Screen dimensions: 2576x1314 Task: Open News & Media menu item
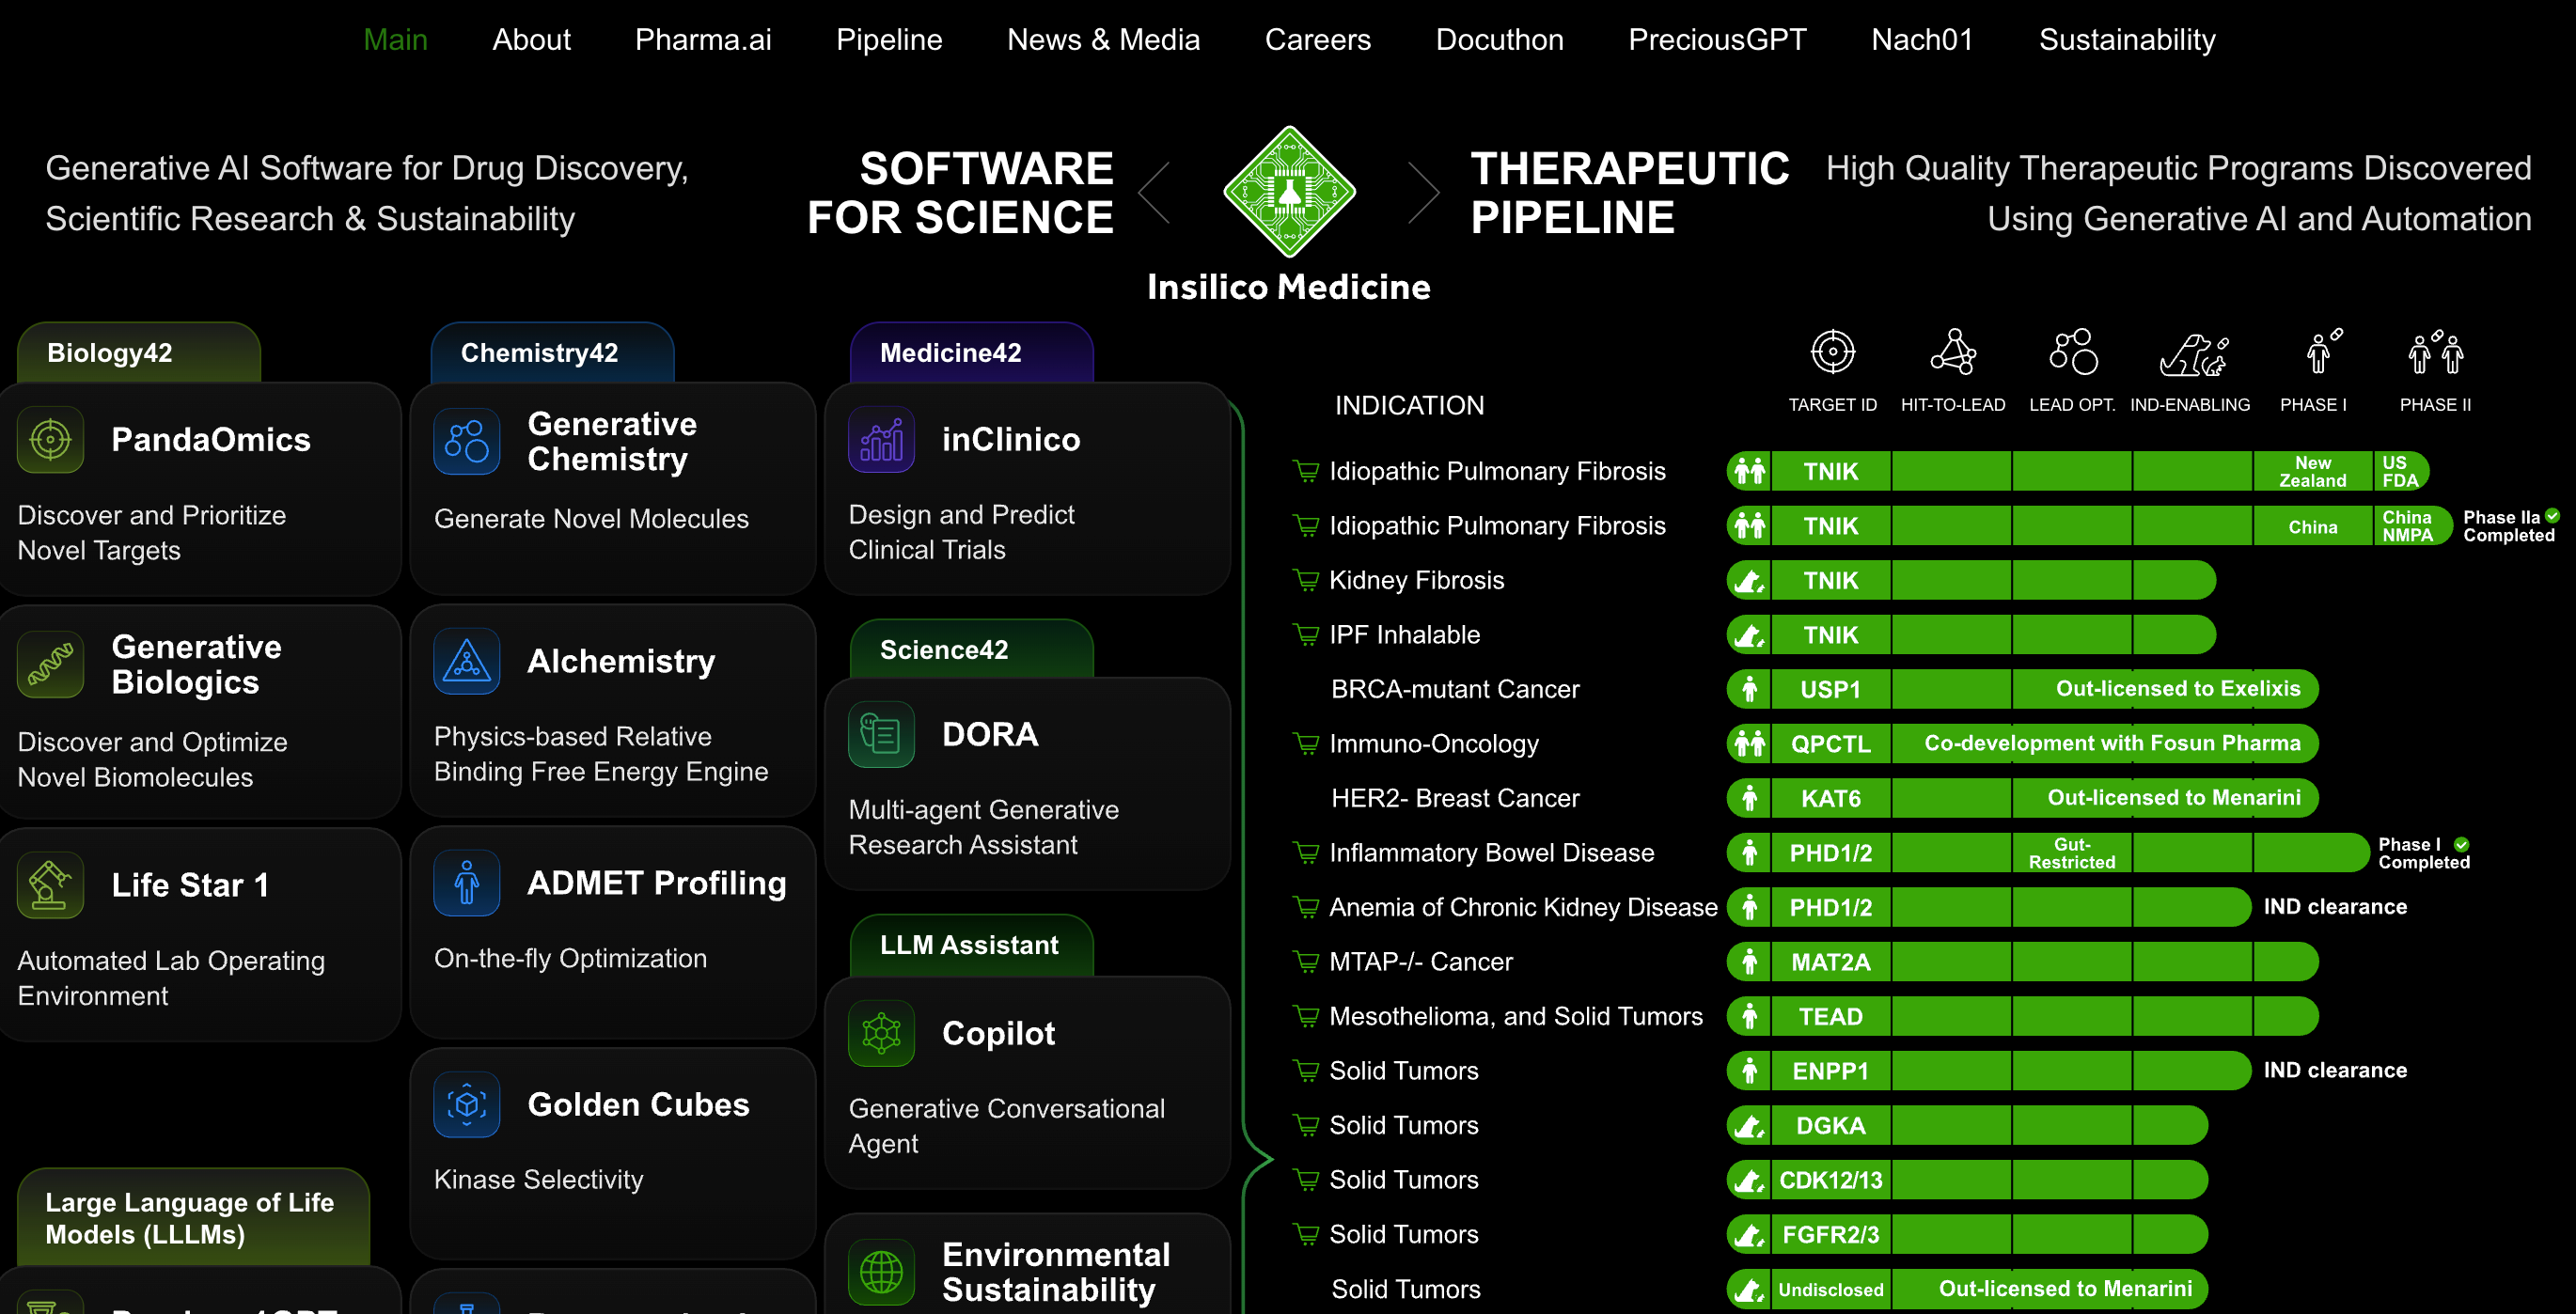coord(1103,40)
